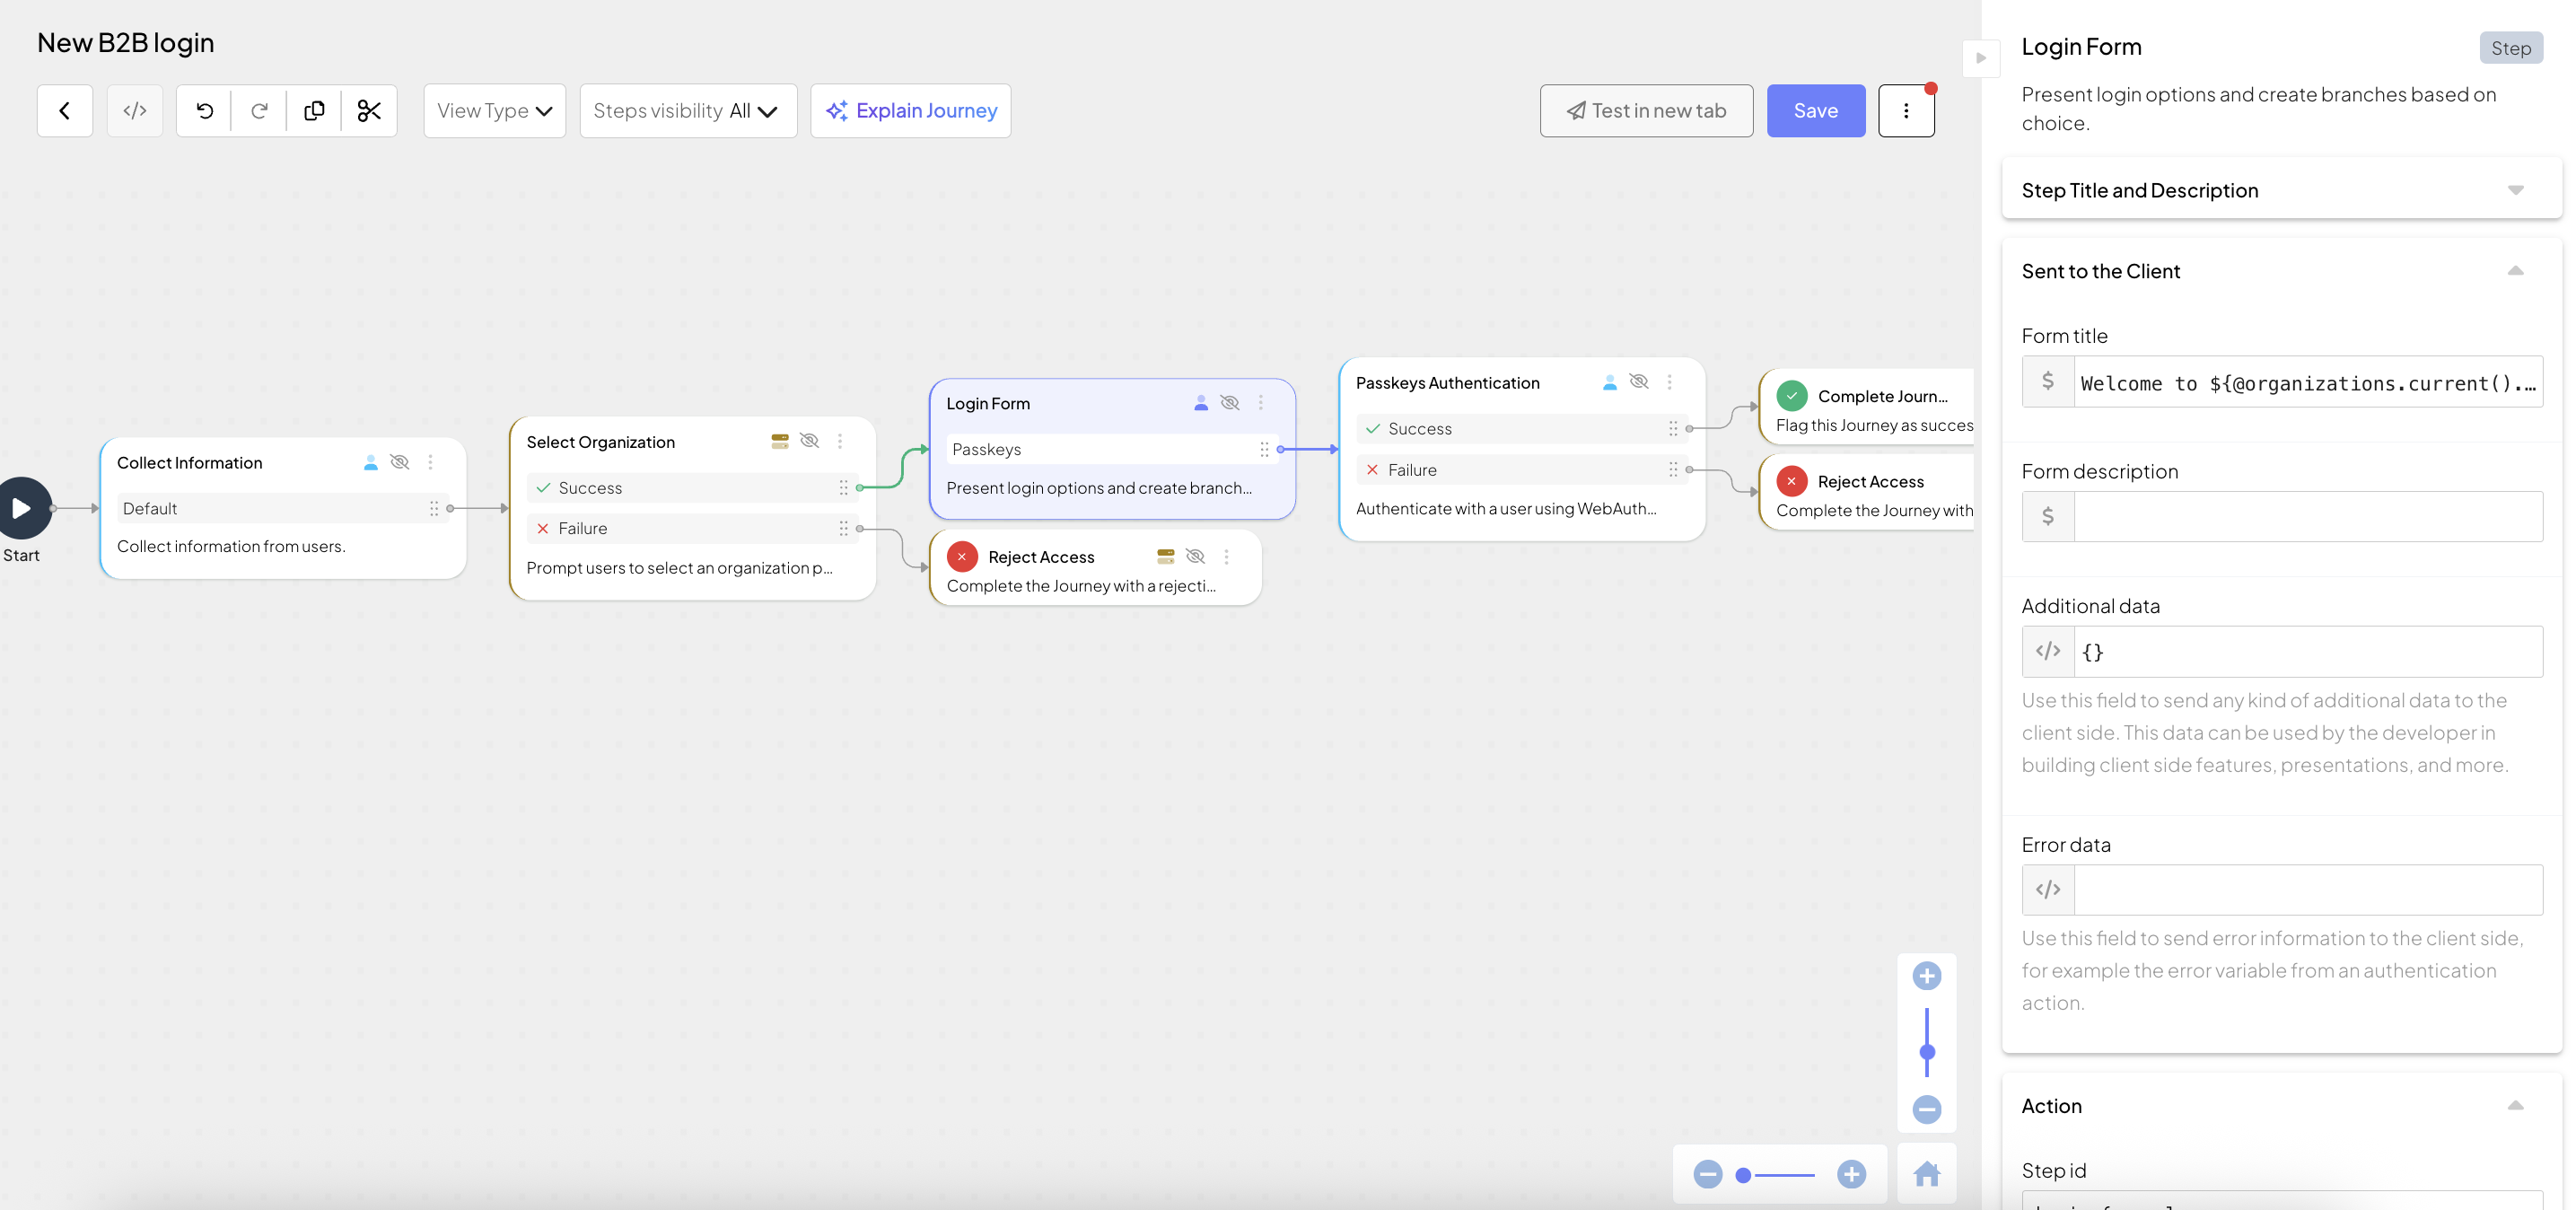Open the View Type dropdown
Screen dimensions: 2576x1210
pos(494,110)
